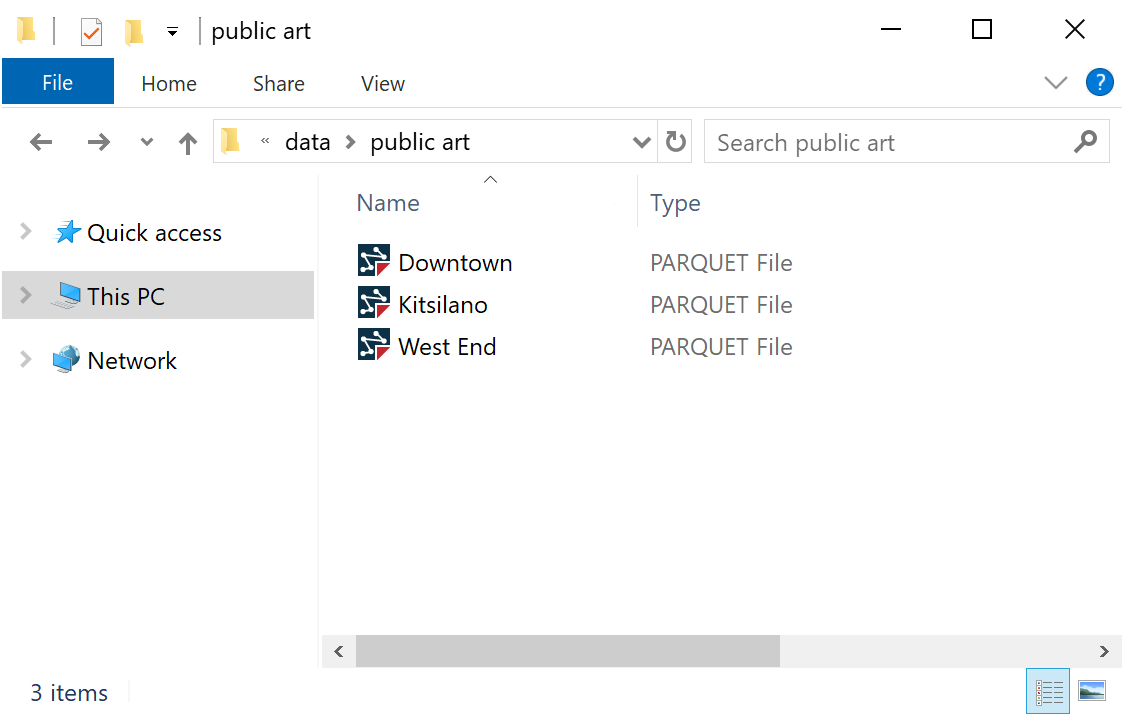1124x716 pixels.
Task: Switch to the View ribbon tab
Action: [382, 83]
